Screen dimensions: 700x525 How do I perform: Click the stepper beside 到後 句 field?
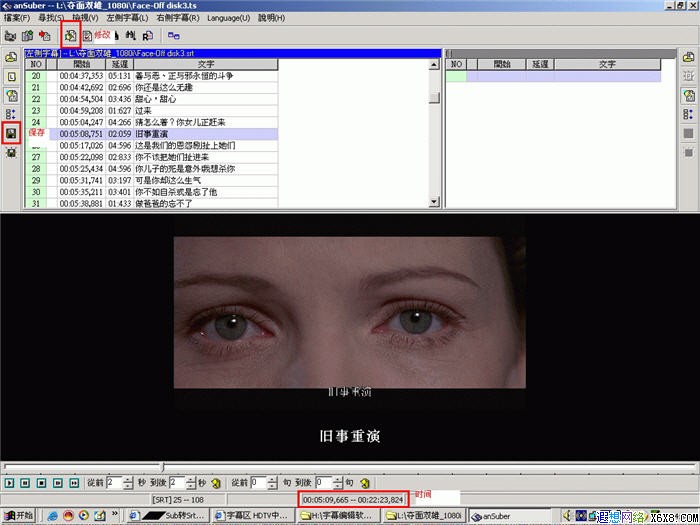tap(337, 483)
